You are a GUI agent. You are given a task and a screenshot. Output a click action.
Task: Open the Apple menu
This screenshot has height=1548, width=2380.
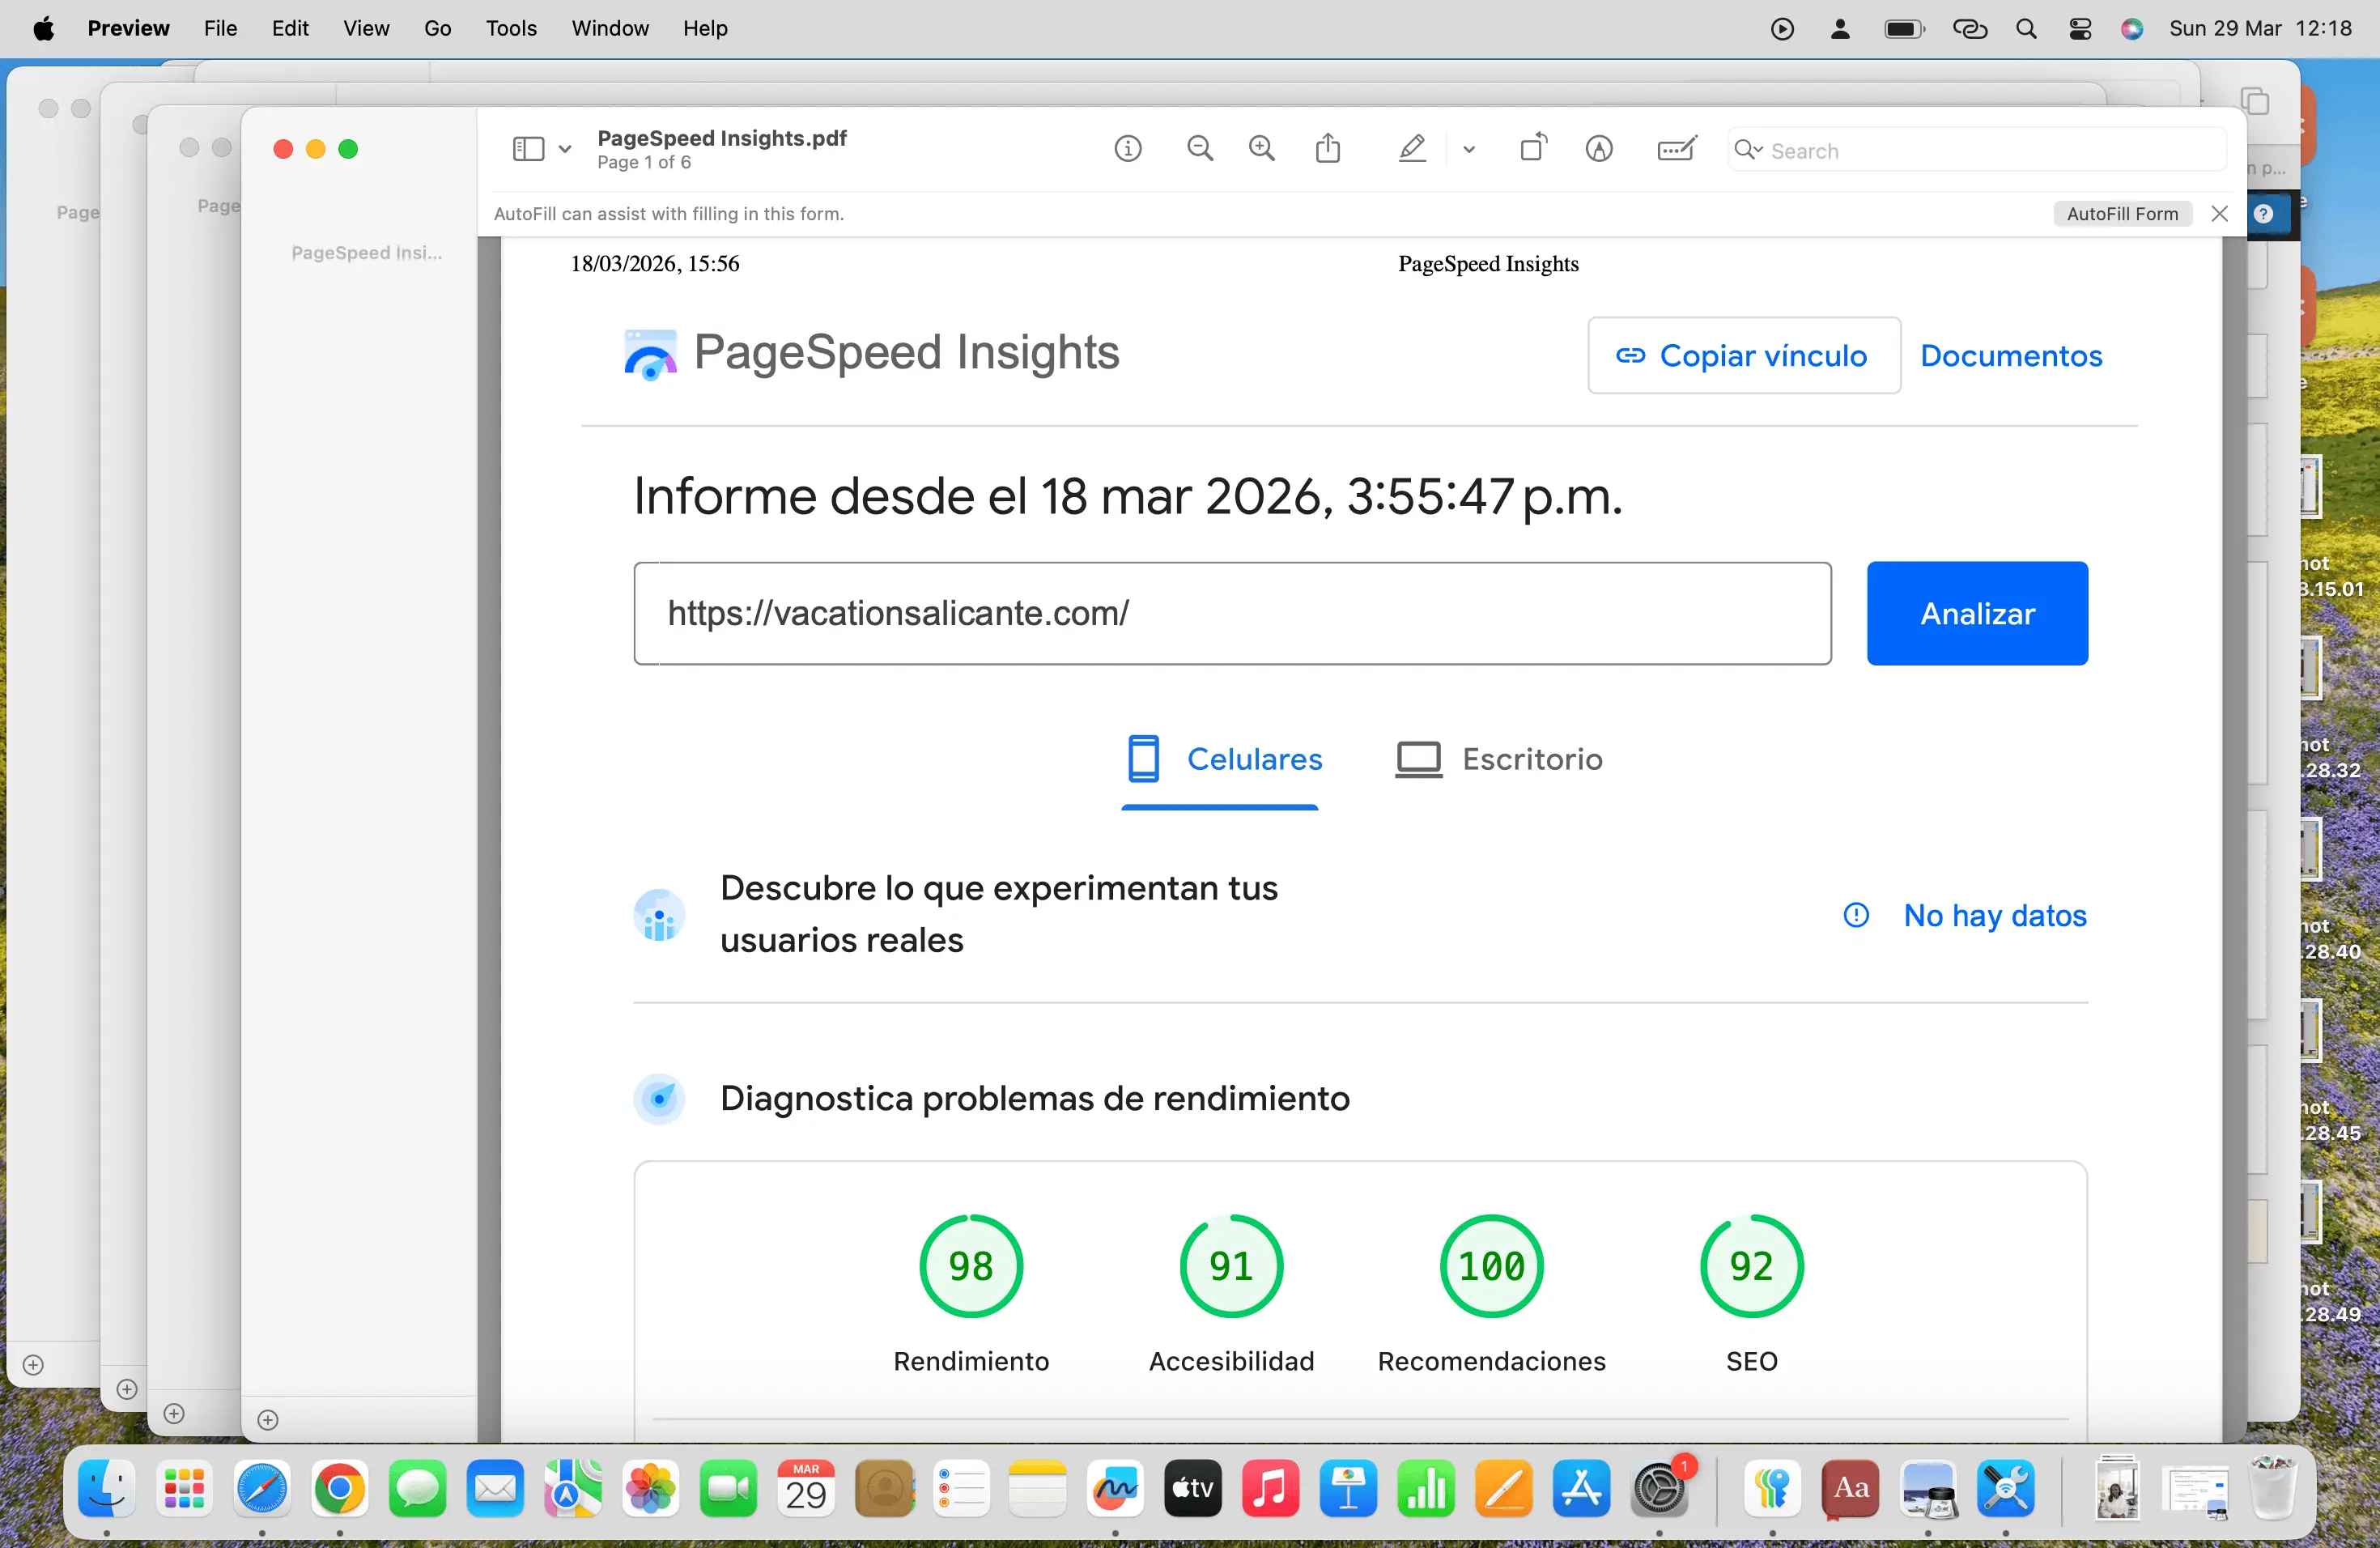[x=43, y=28]
